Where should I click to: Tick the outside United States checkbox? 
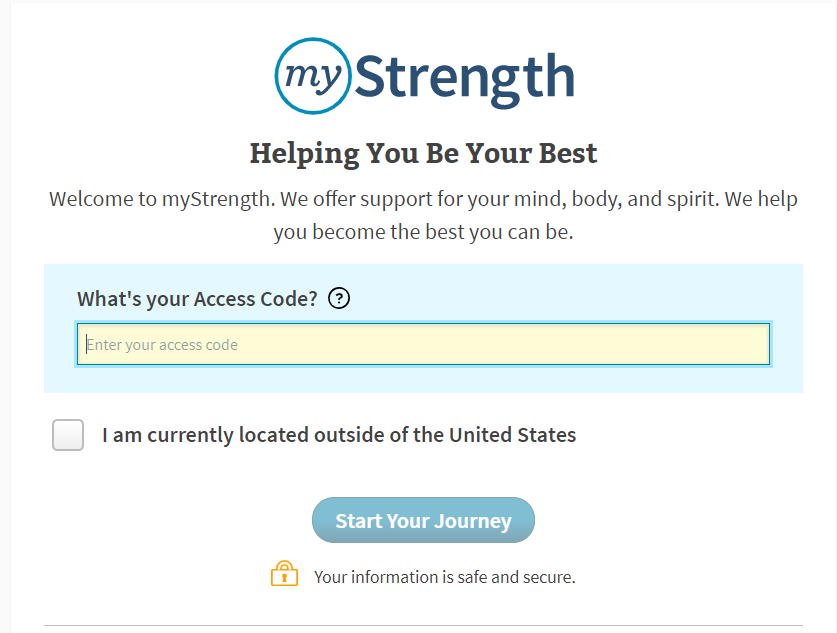pyautogui.click(x=68, y=435)
